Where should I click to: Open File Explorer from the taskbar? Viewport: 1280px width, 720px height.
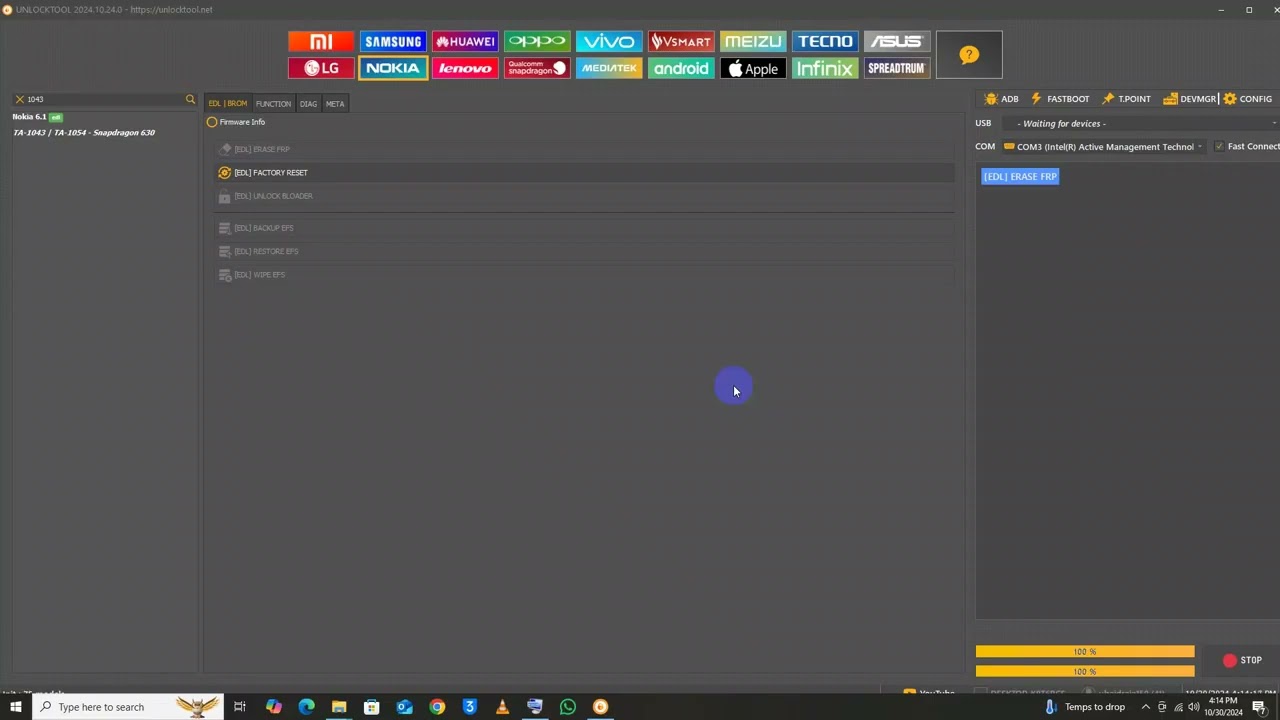click(339, 707)
